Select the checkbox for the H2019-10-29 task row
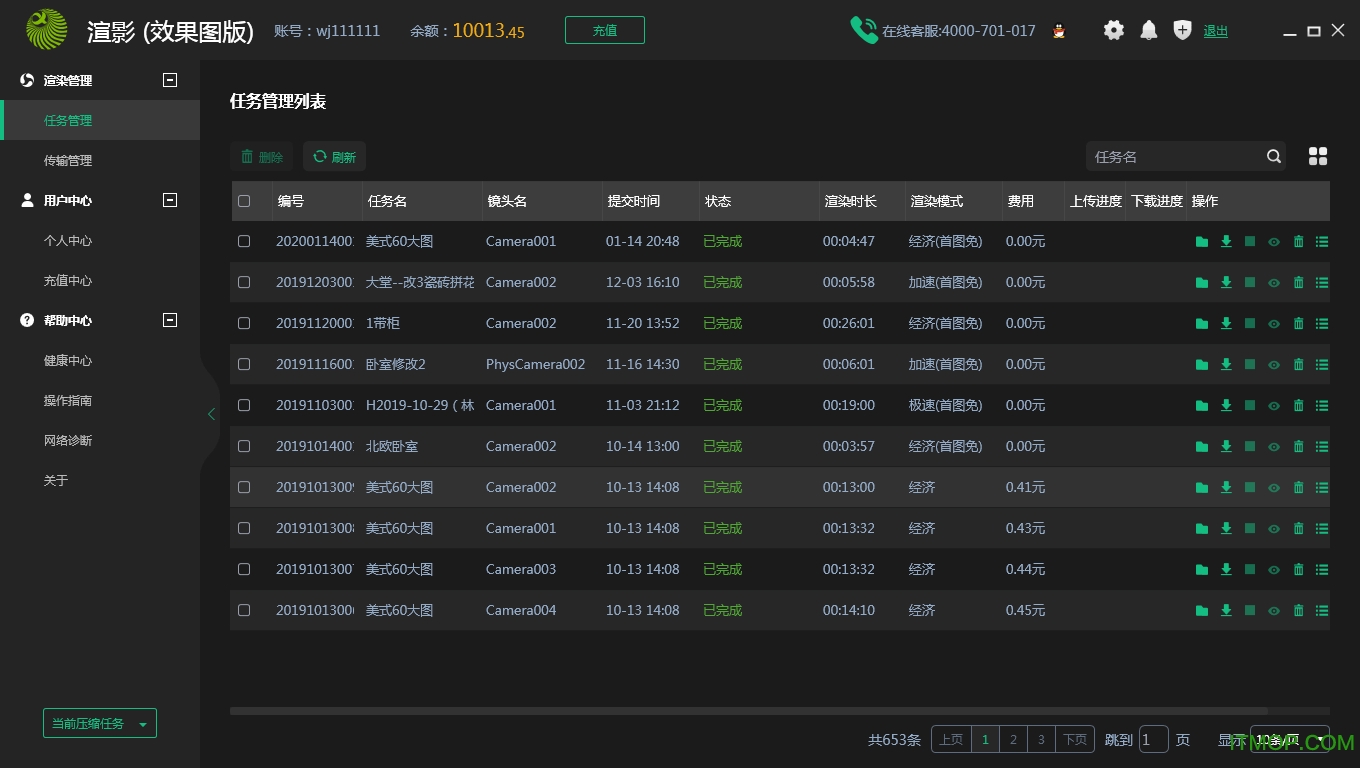1360x768 pixels. pyautogui.click(x=244, y=406)
